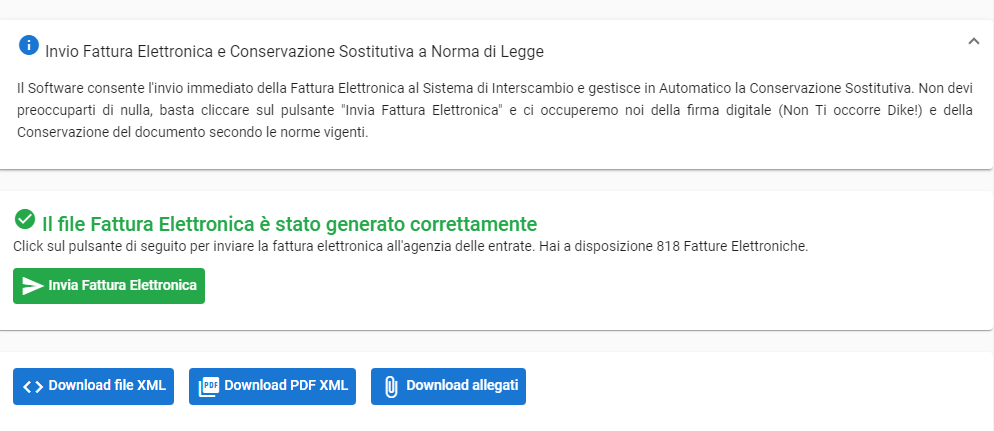Viewport: 994px width, 431px height.
Task: Click the 'Download file XML' label text
Action: [107, 385]
